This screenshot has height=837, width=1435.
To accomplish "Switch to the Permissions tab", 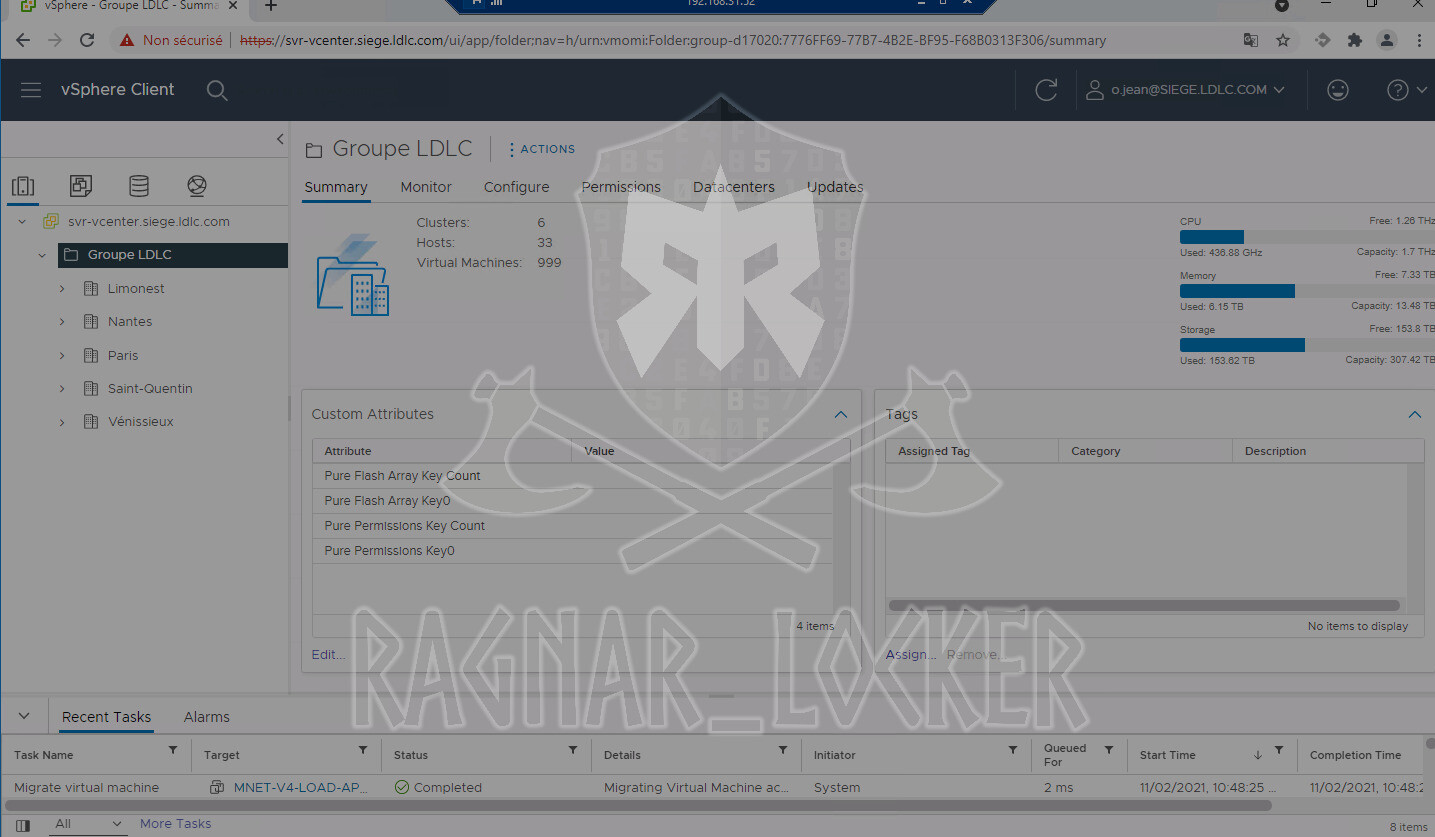I will (x=621, y=187).
